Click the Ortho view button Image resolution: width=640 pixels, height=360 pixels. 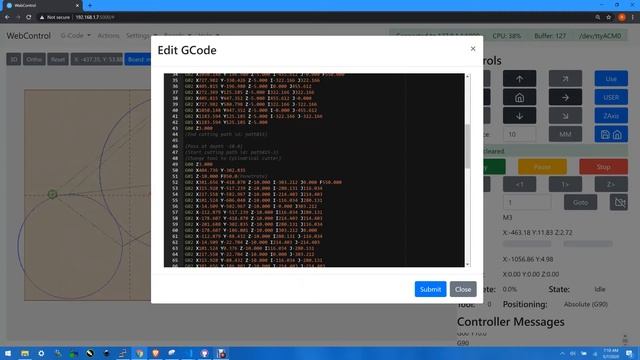pos(34,59)
